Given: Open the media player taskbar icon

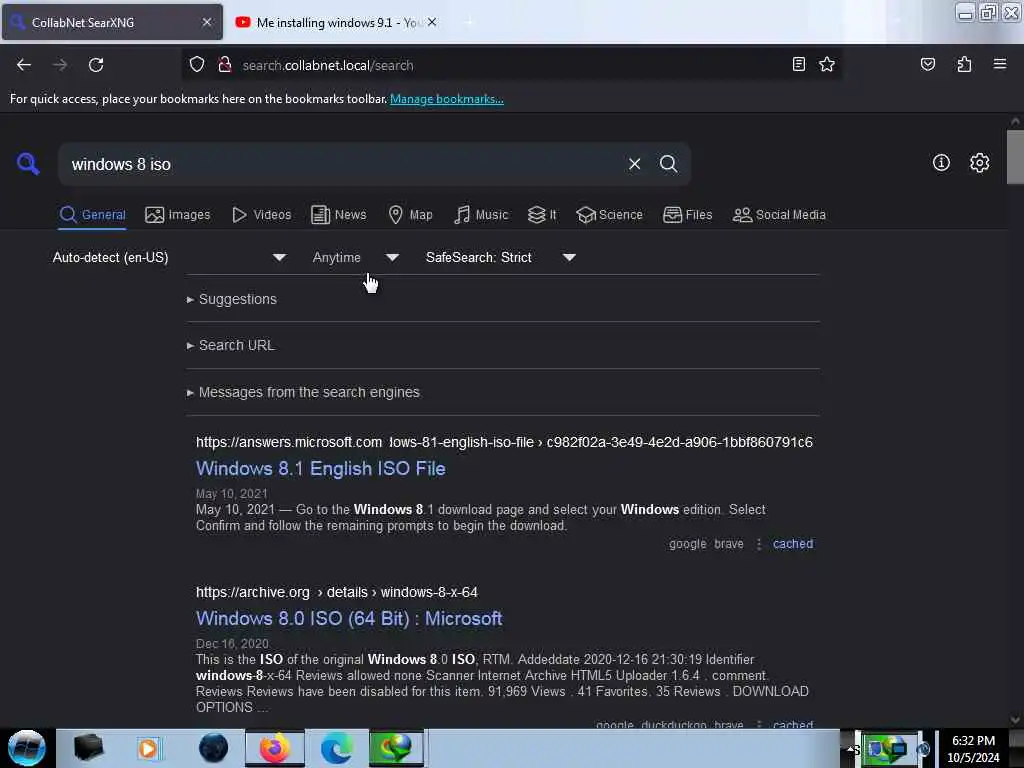Looking at the screenshot, I should point(148,748).
